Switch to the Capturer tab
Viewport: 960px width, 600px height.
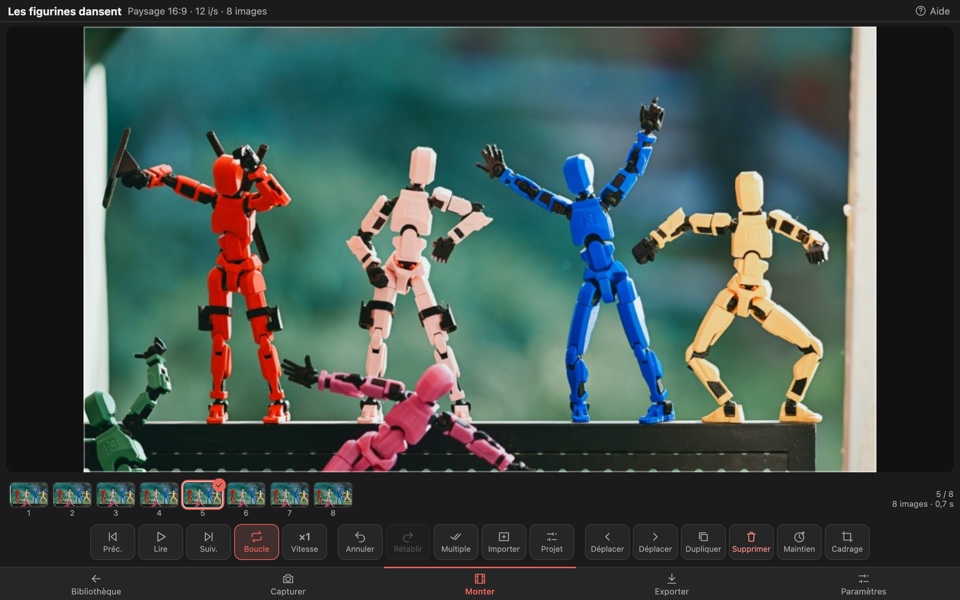tap(288, 584)
